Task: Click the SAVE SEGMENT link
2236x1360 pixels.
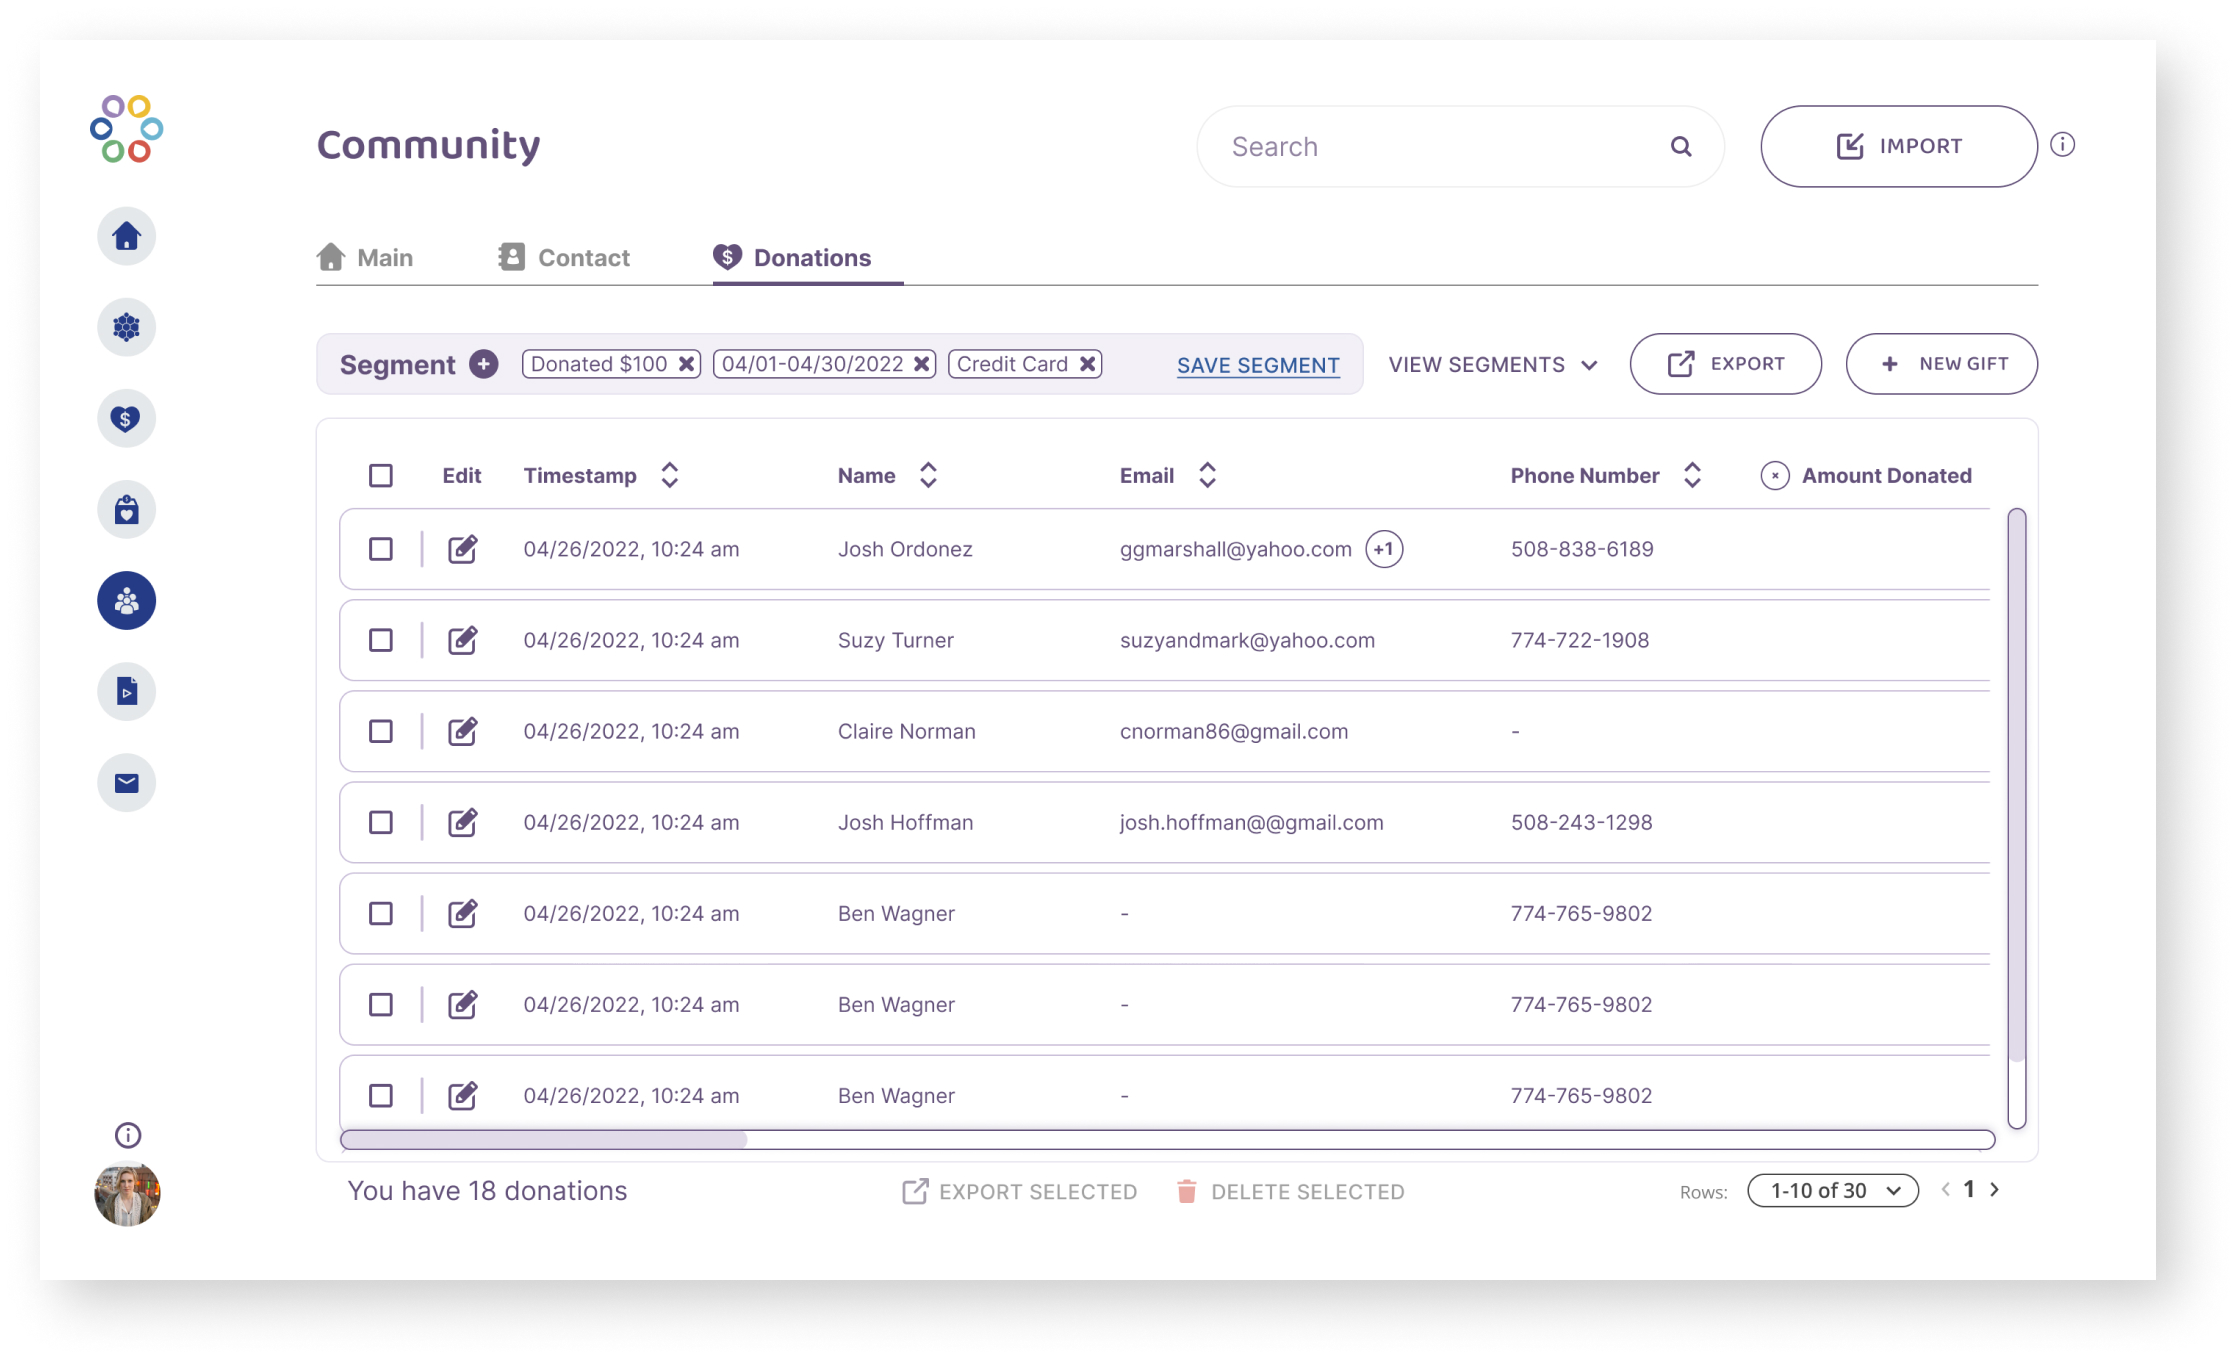Action: click(1255, 364)
